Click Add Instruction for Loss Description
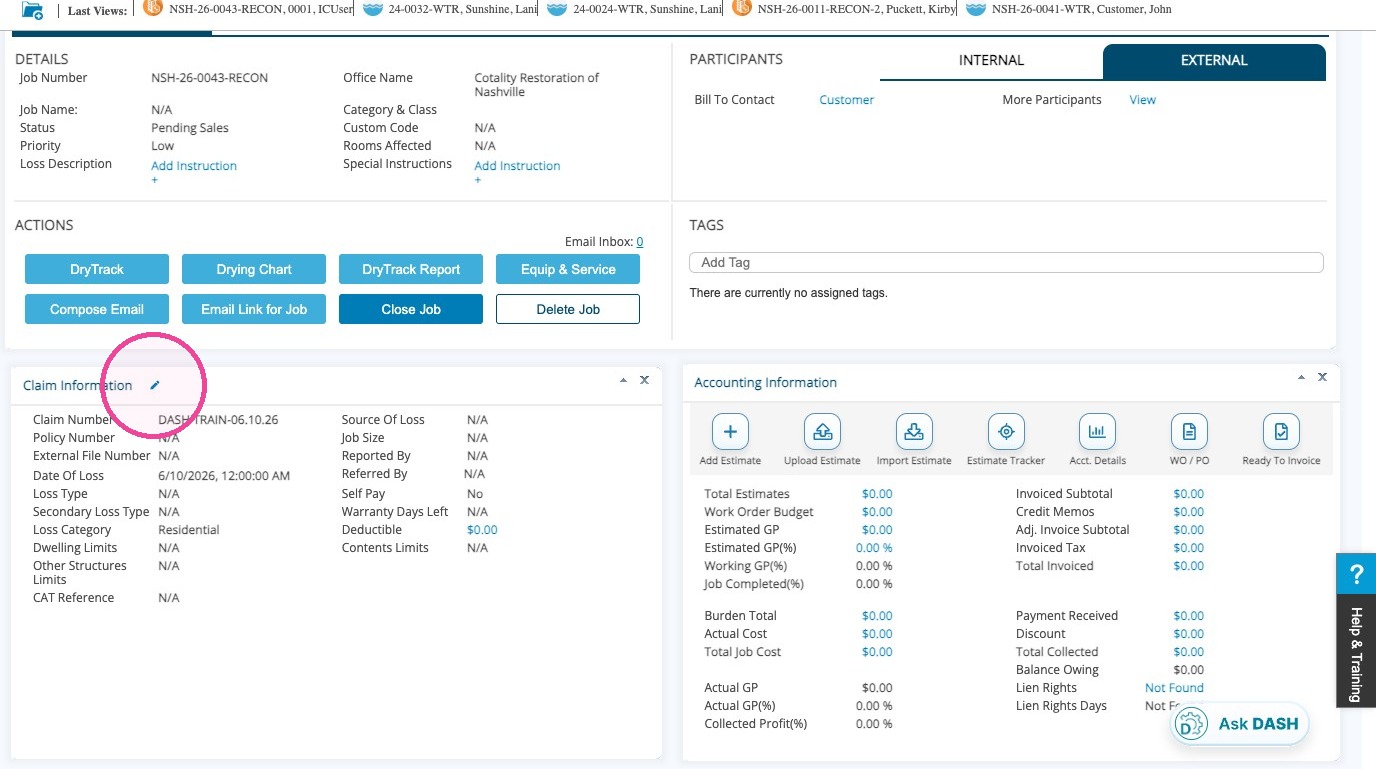 (x=194, y=166)
